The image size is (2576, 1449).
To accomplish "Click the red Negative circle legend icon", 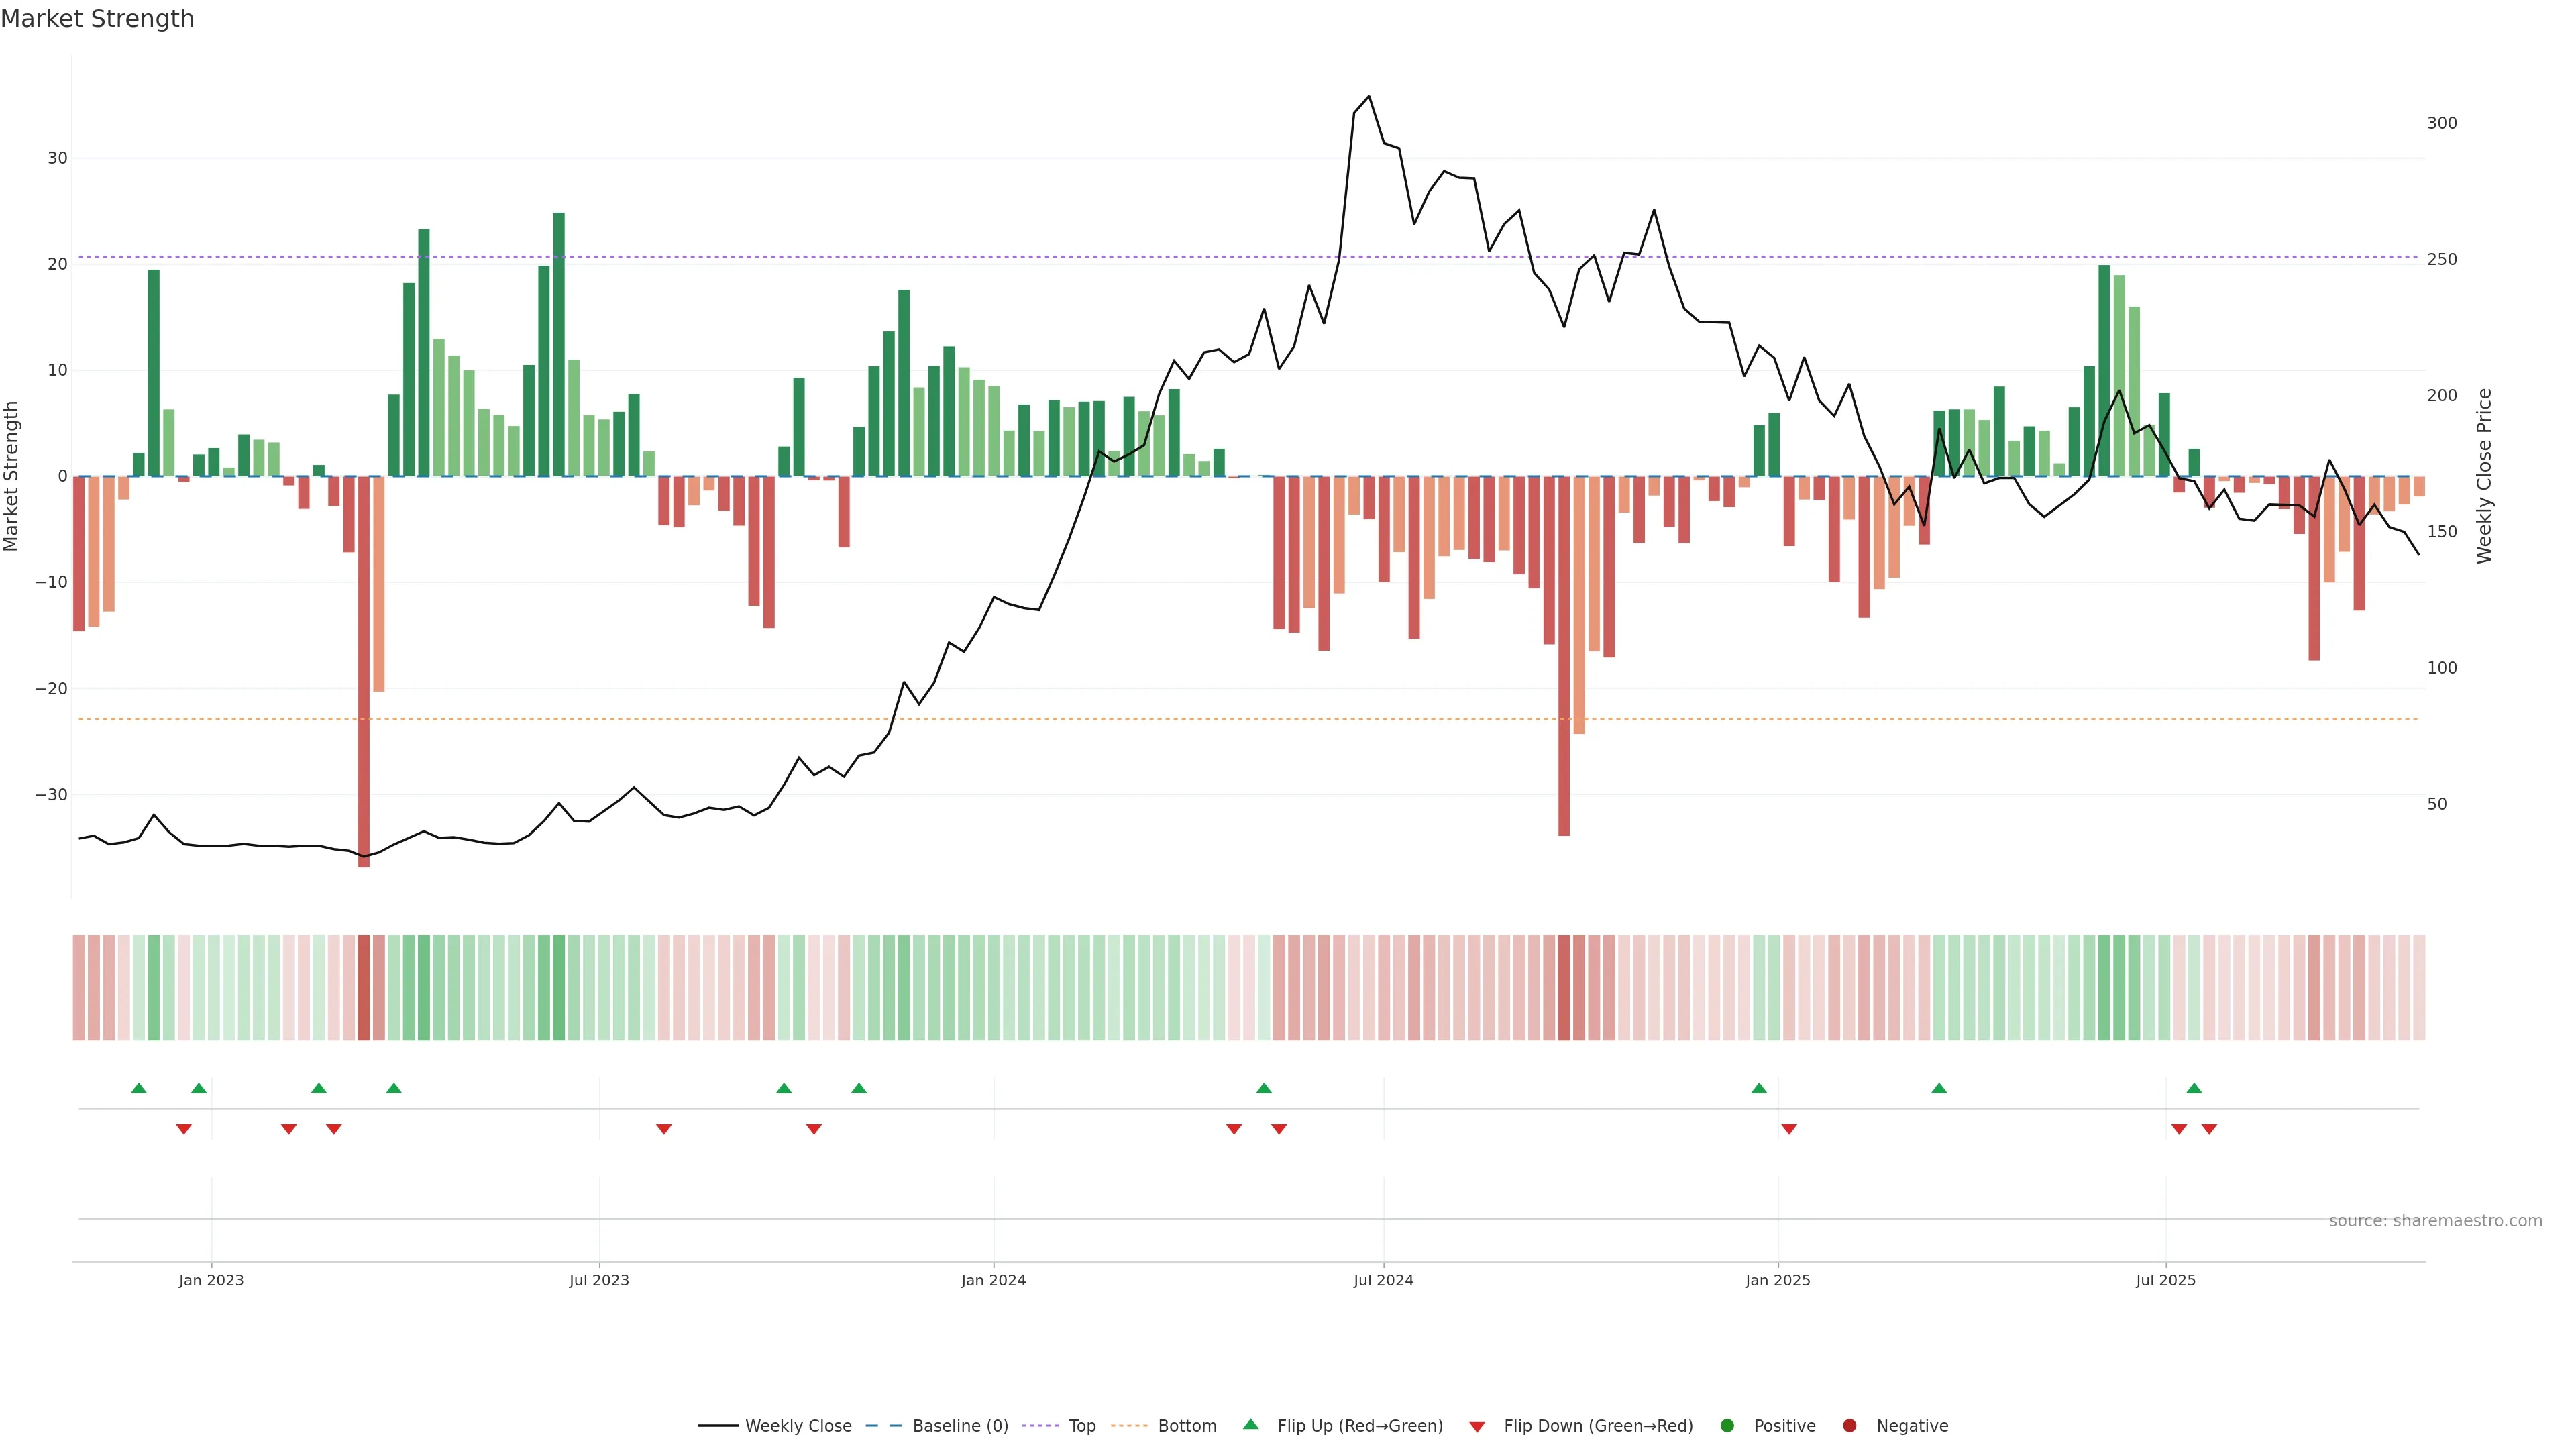I will coord(1849,1426).
